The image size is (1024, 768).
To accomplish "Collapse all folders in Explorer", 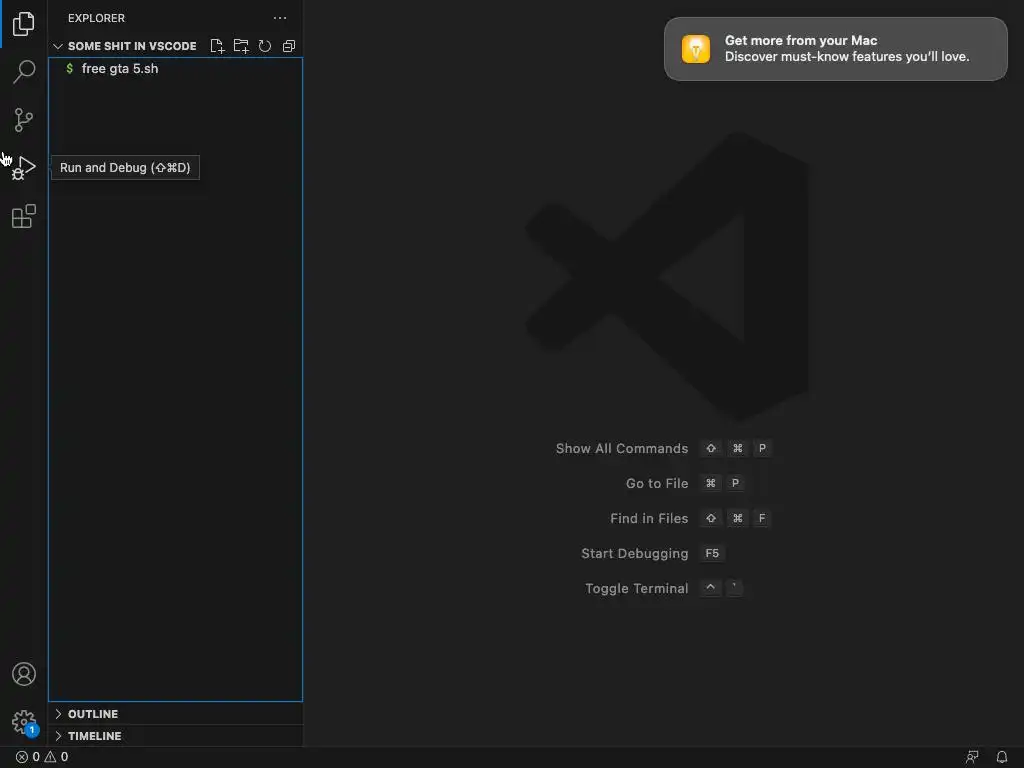I will (x=289, y=46).
